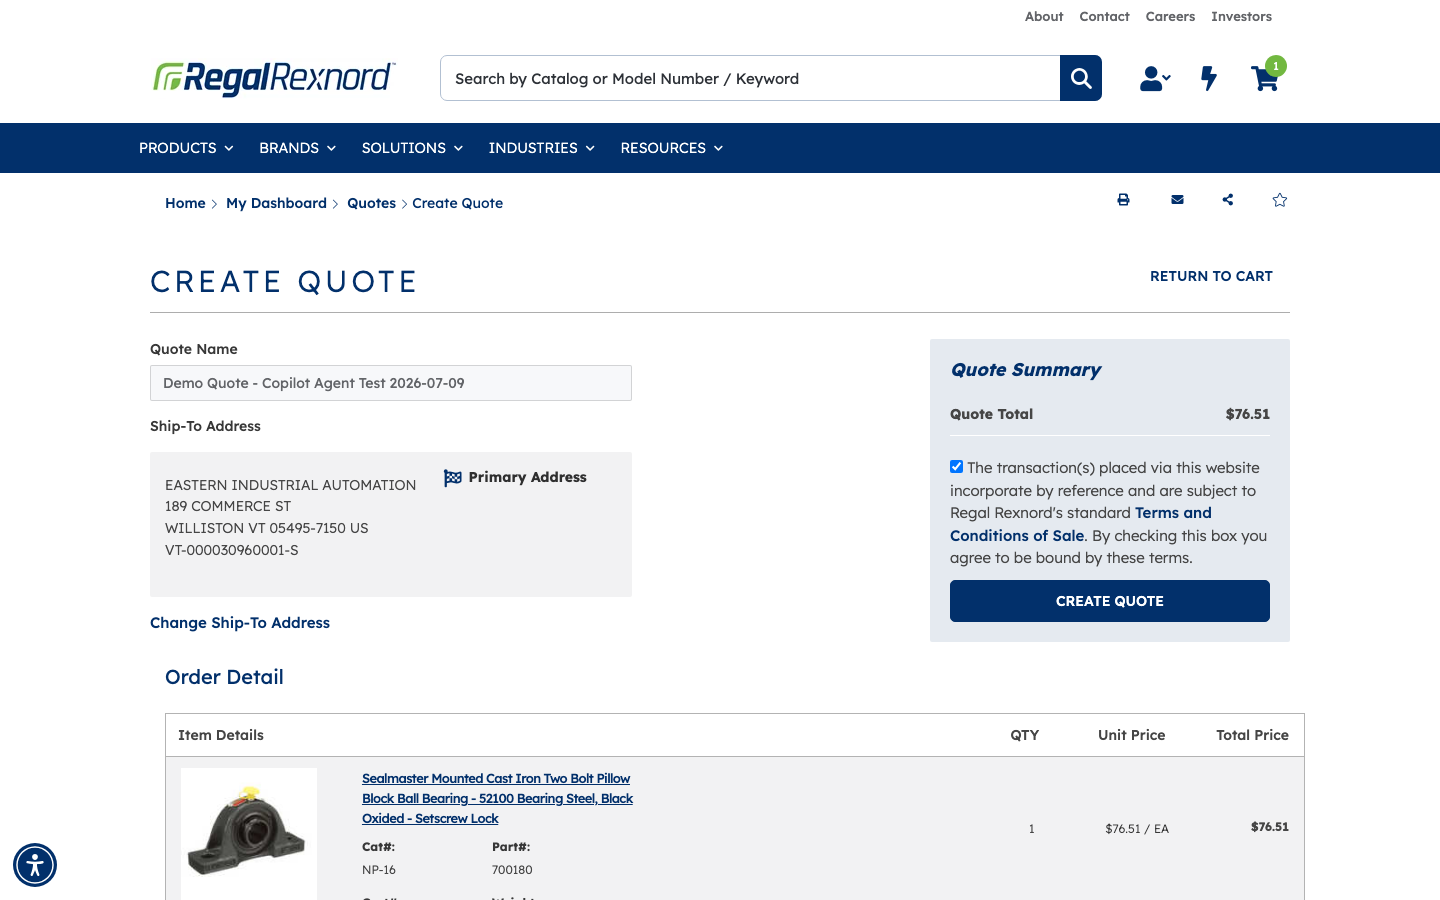Click the Primary Address flag icon
Image resolution: width=1440 pixels, height=900 pixels.
453,478
